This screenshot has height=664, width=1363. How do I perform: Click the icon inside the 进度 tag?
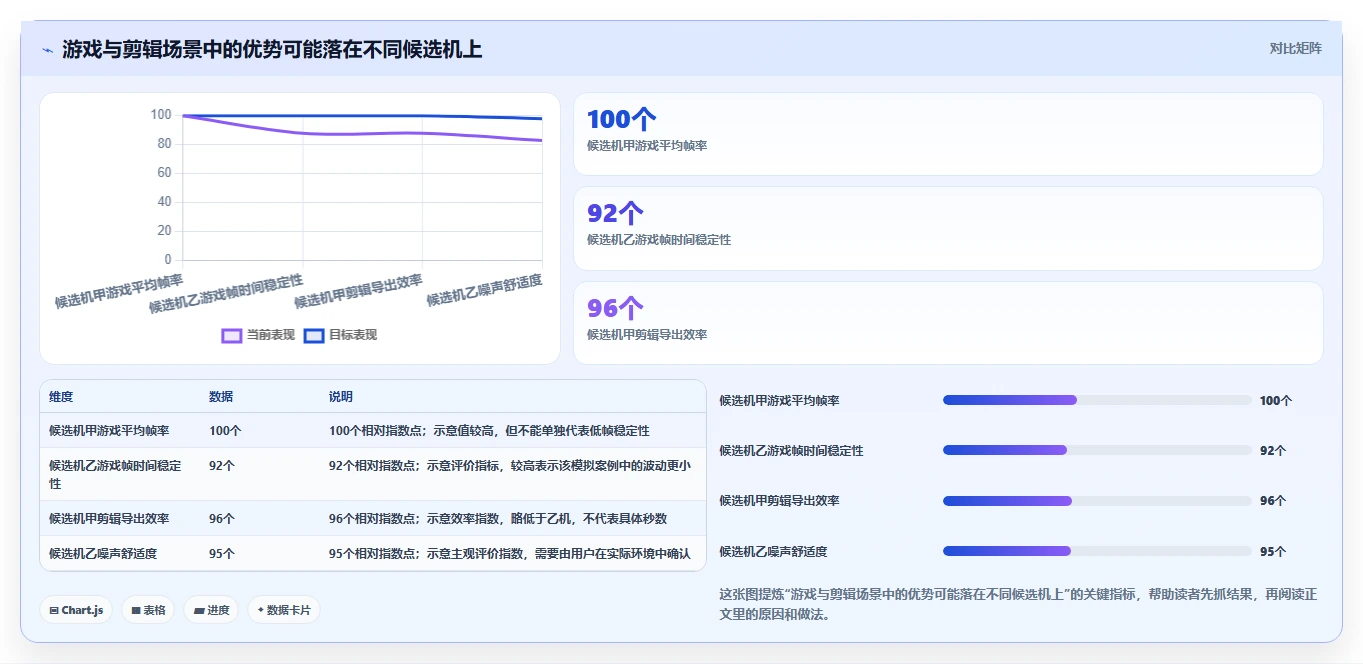199,610
